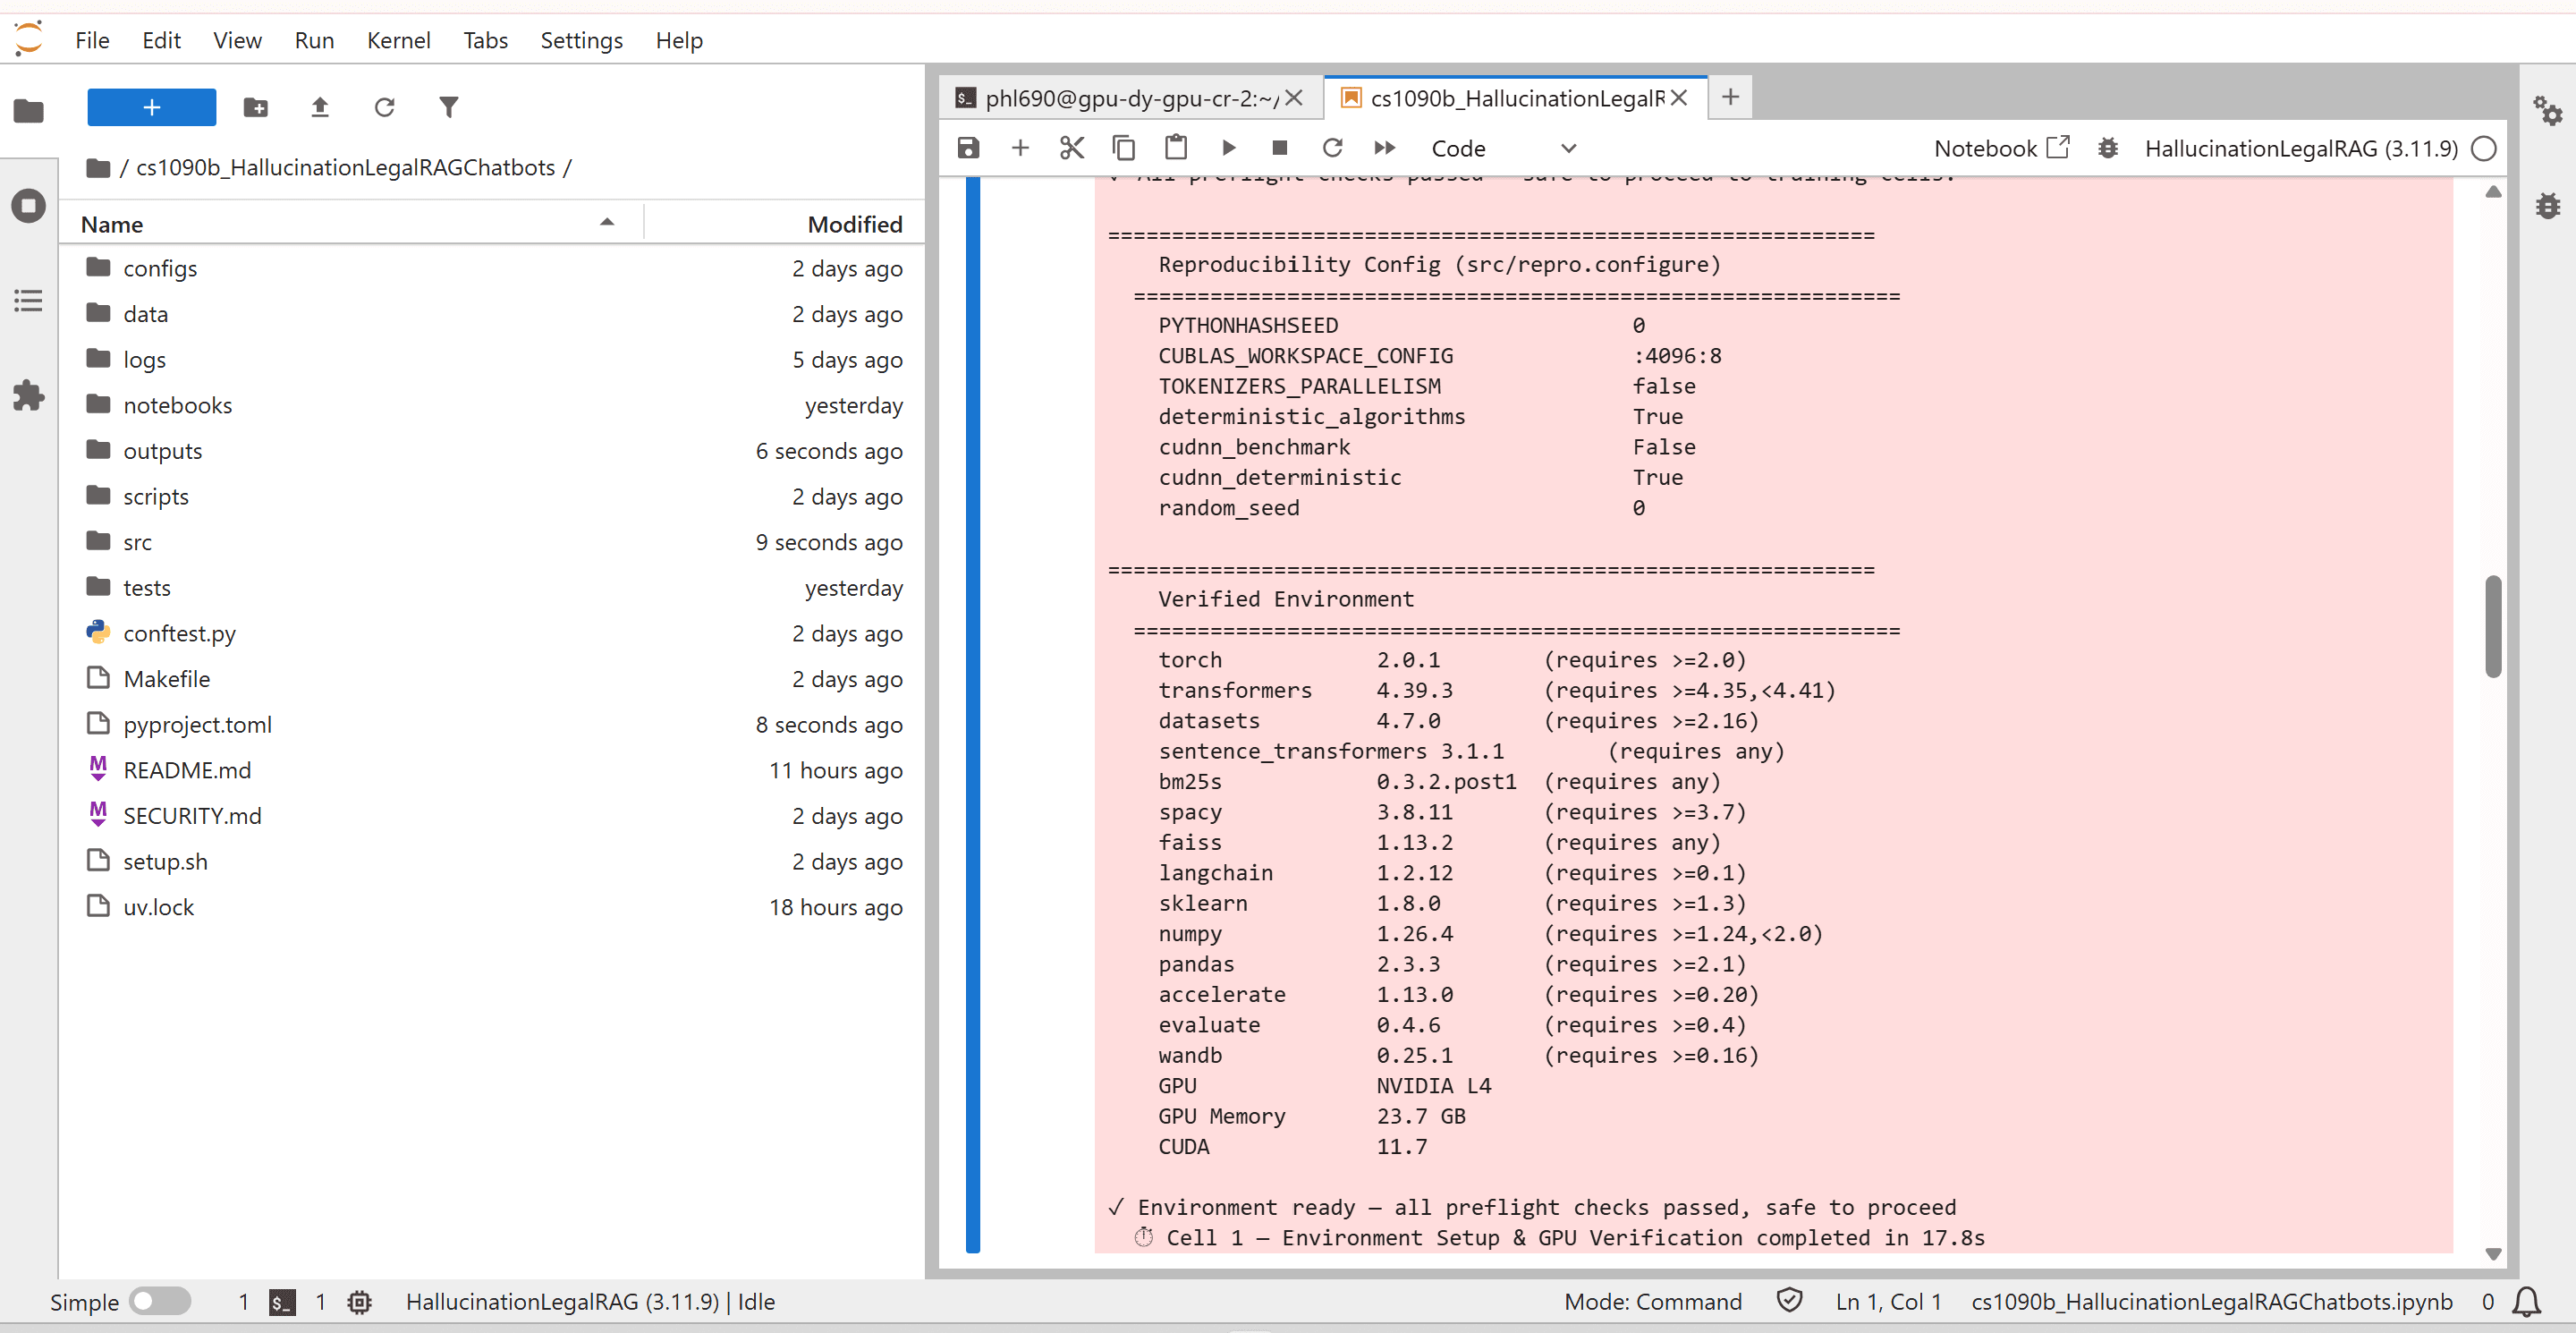Open the notebook in a new tab via Notebook link

(x=2001, y=147)
